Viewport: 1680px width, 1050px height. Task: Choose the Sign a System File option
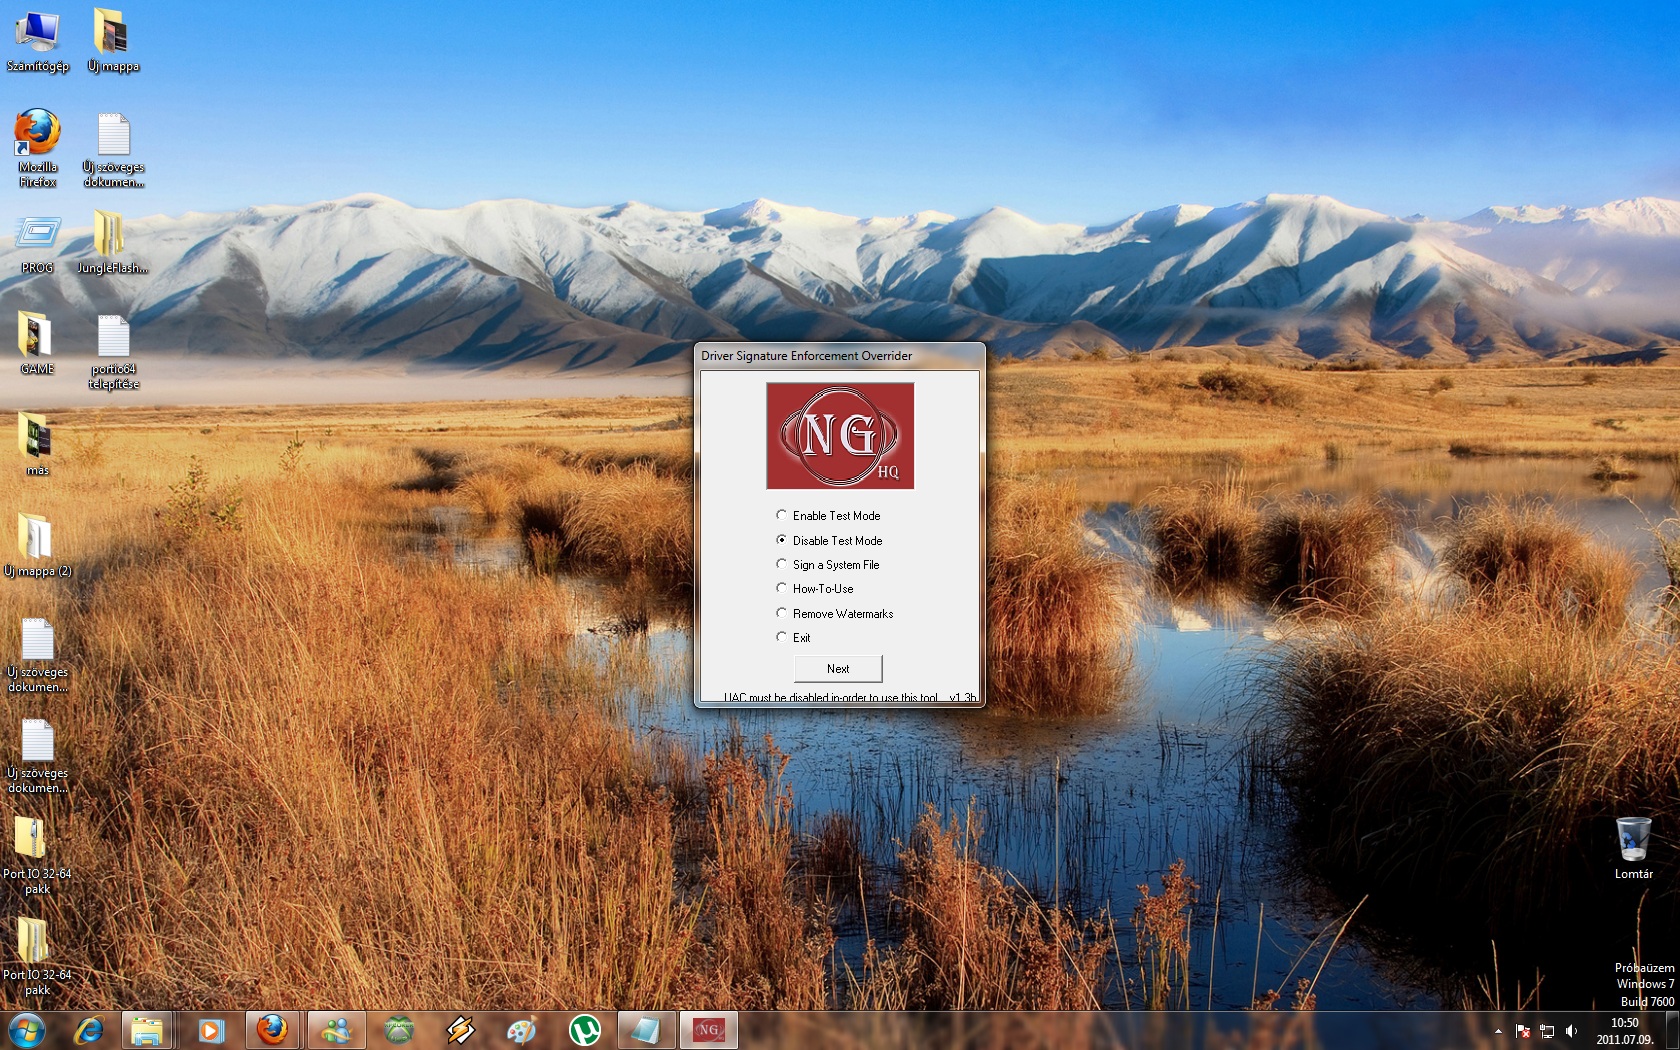(x=782, y=564)
